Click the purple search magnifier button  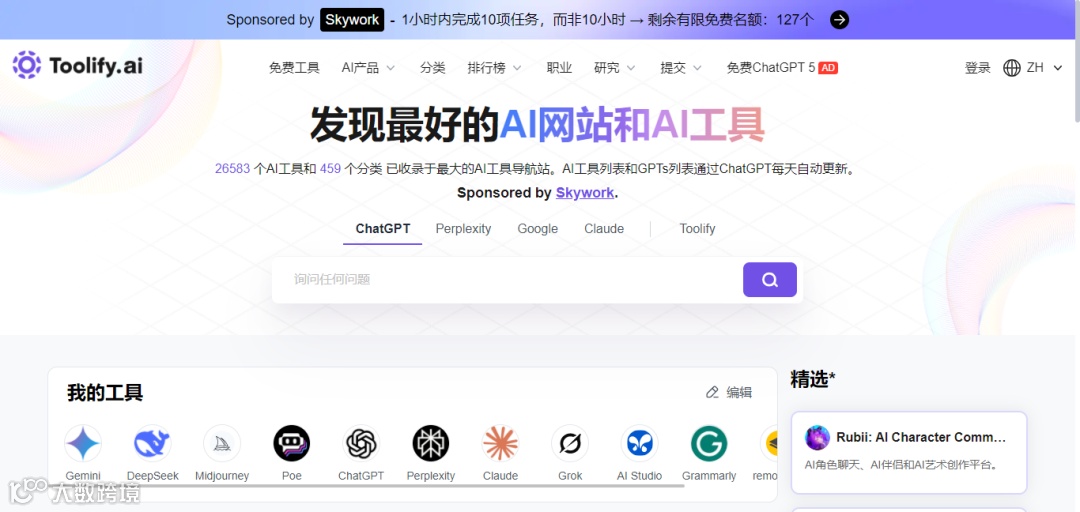[769, 280]
